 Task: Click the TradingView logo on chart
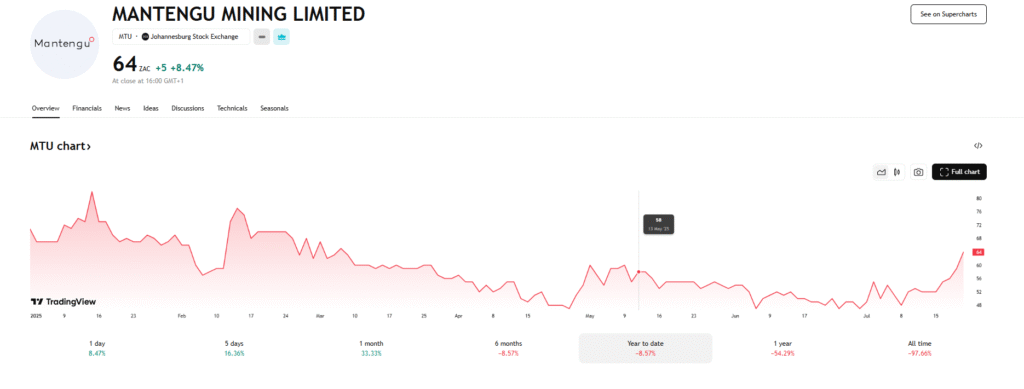pyautogui.click(x=63, y=302)
